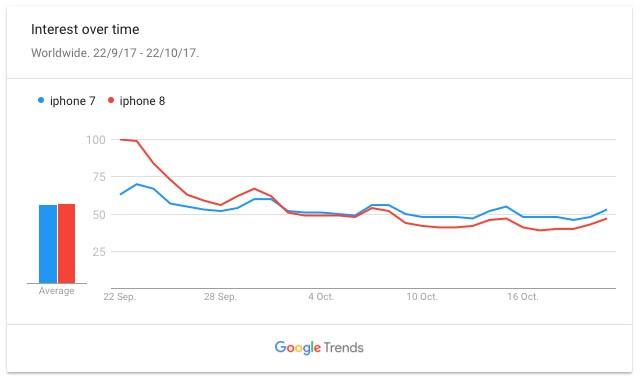641x384 pixels.
Task: Click the red iphone 8 legend dot
Action: (x=111, y=100)
